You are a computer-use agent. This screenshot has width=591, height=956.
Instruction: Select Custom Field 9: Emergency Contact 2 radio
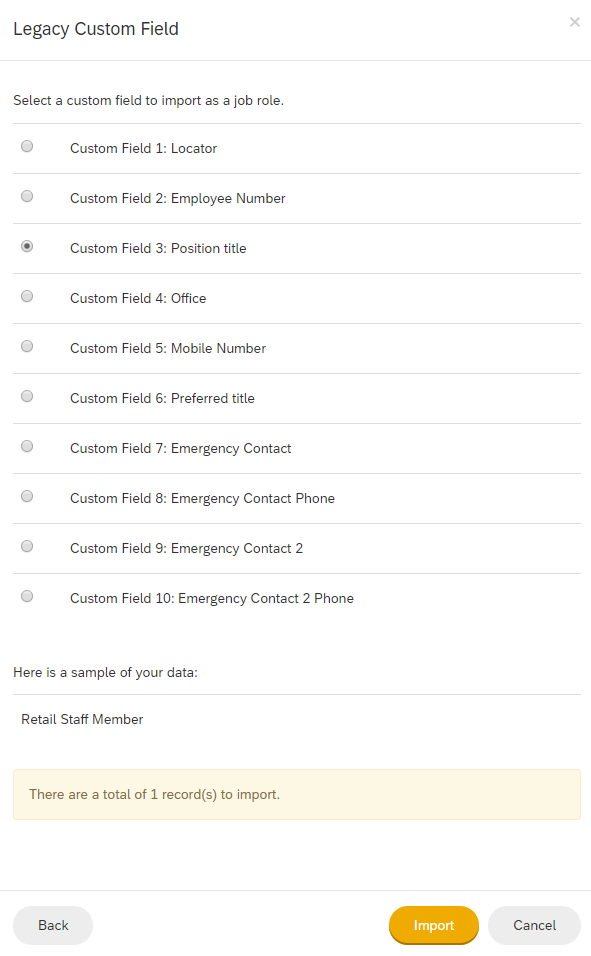point(27,546)
